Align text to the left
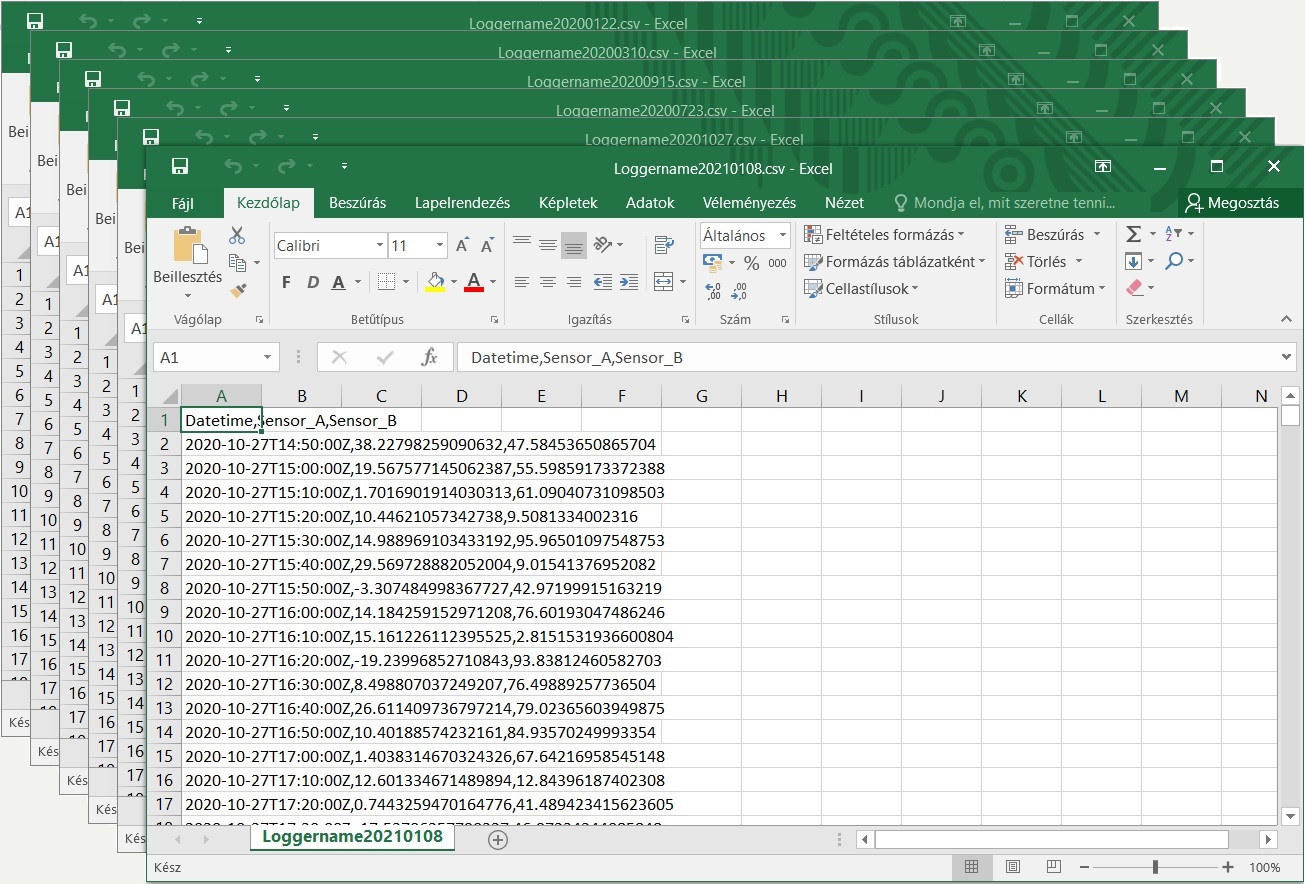This screenshot has width=1305, height=884. point(522,283)
